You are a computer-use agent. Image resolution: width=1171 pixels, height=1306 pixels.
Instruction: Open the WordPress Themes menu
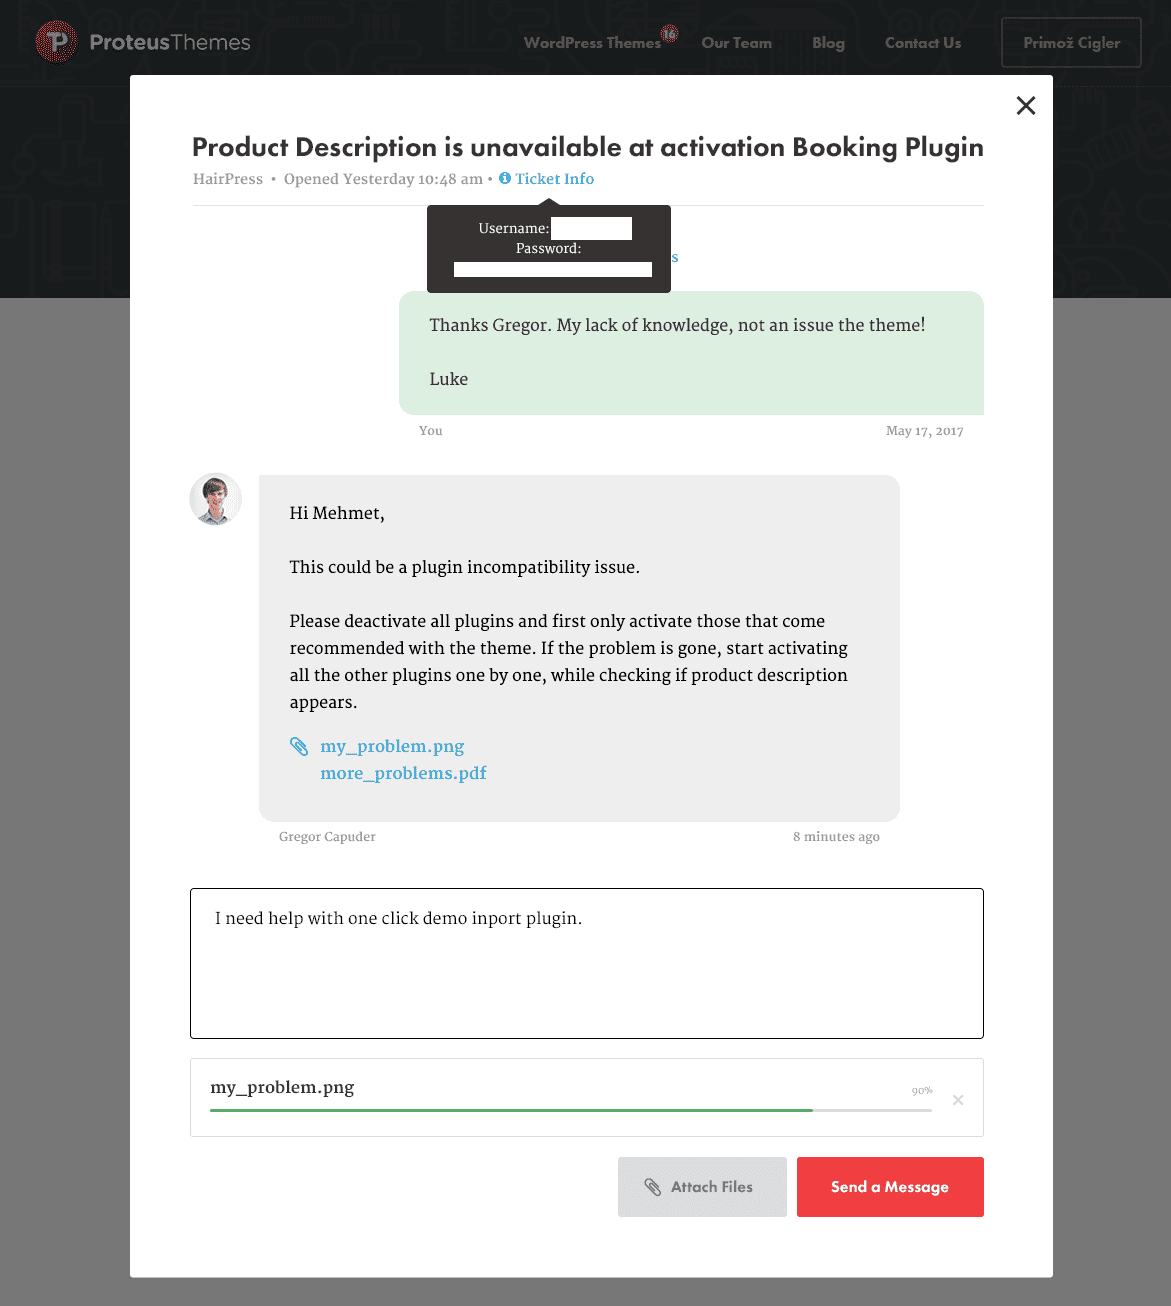pyautogui.click(x=592, y=43)
